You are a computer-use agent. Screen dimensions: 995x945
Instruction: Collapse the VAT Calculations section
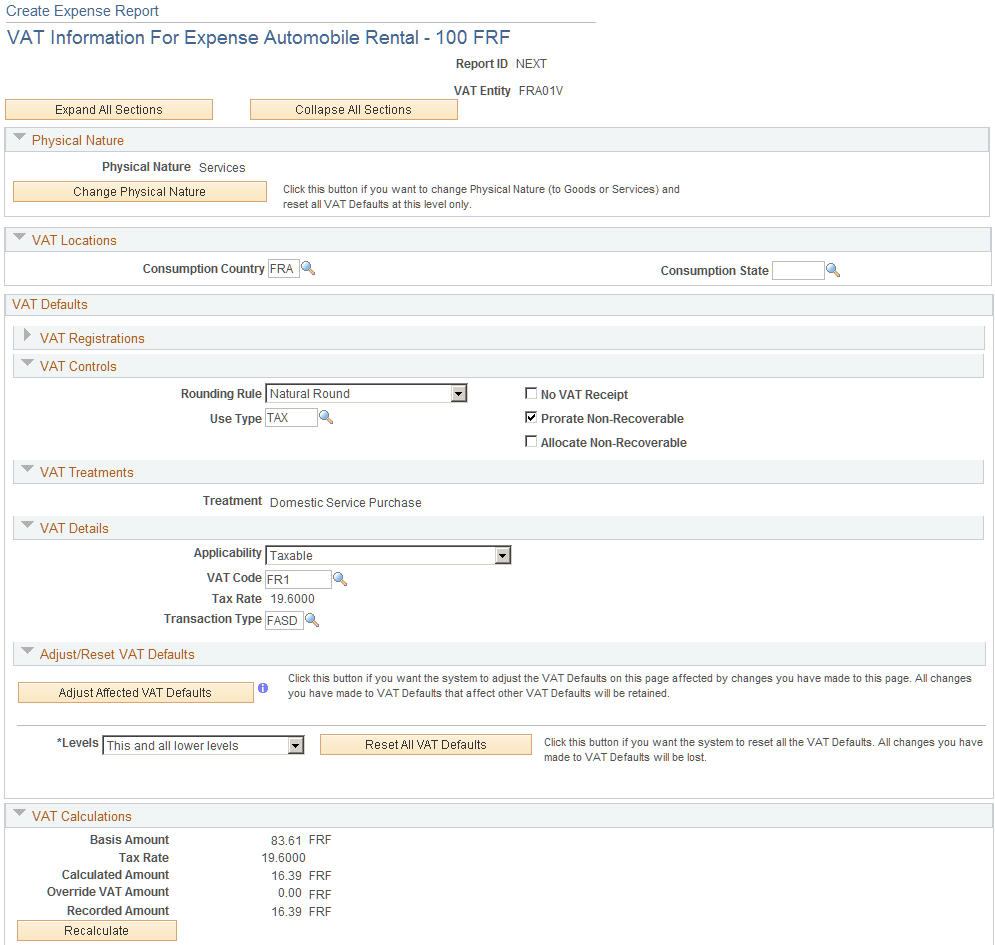coord(18,815)
